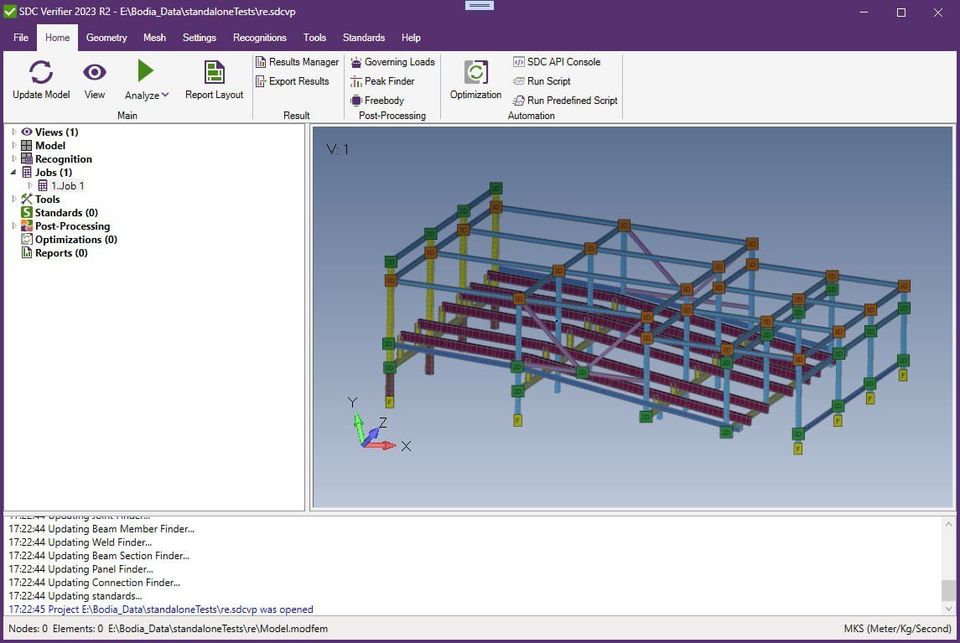The width and height of the screenshot is (960, 643).
Task: Switch to the Geometry tab
Action: [x=106, y=38]
